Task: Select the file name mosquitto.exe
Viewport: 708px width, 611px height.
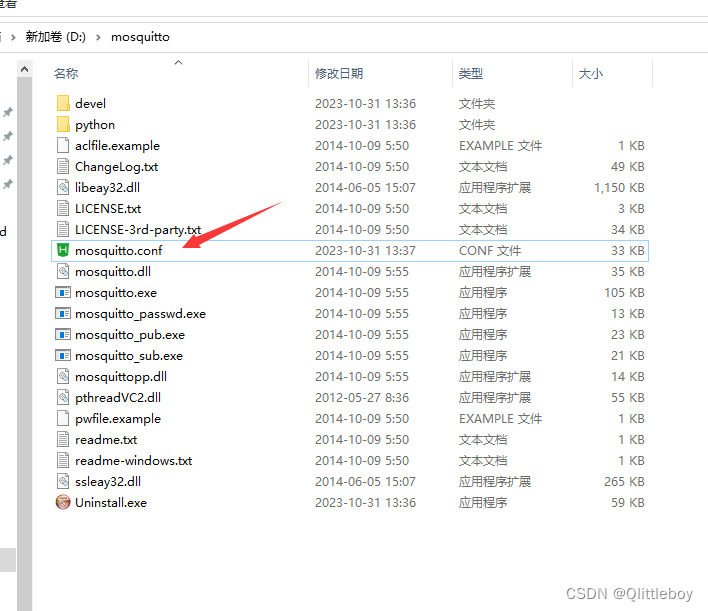Action: tap(116, 293)
